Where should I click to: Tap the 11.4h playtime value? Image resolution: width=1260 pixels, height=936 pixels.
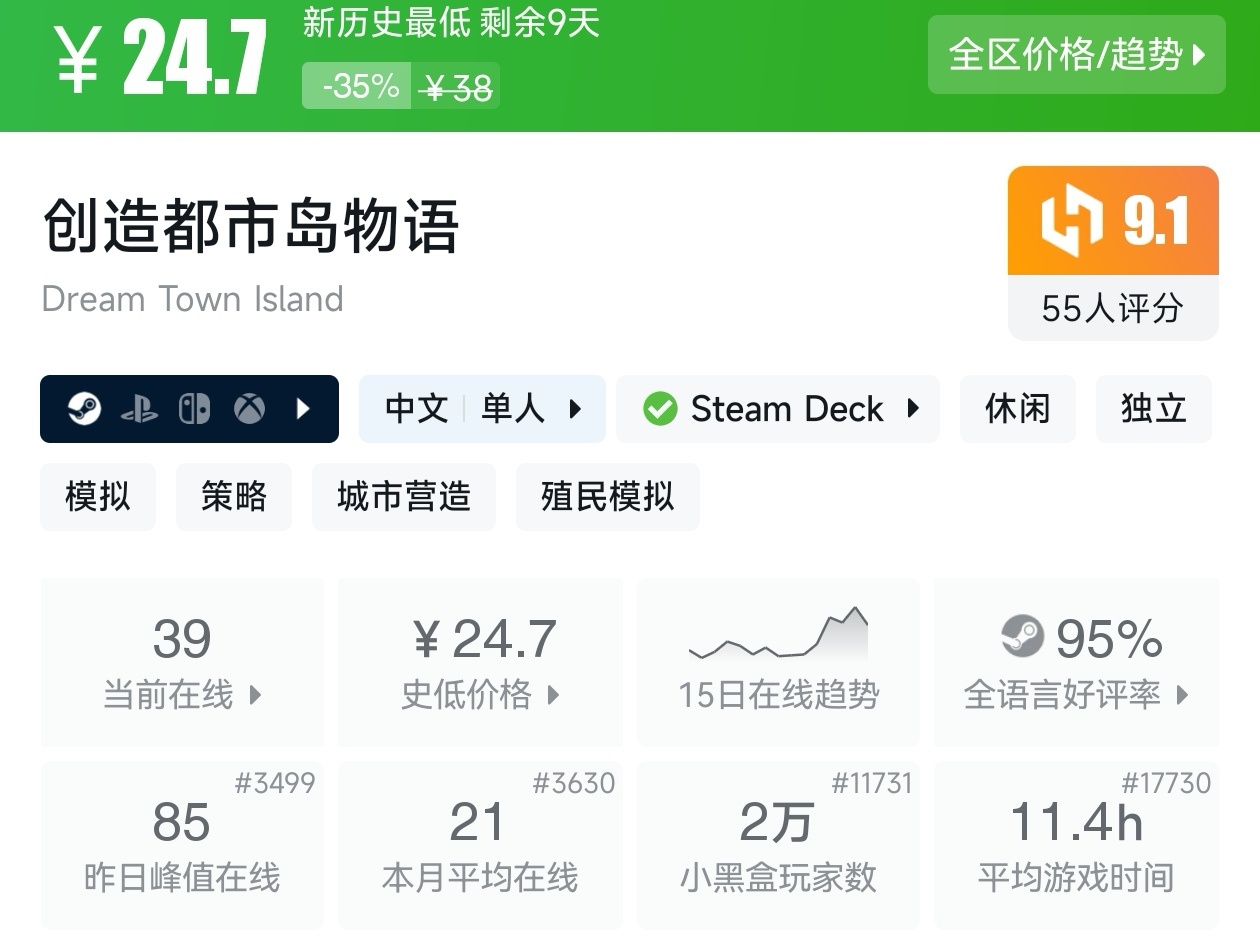coord(1076,823)
